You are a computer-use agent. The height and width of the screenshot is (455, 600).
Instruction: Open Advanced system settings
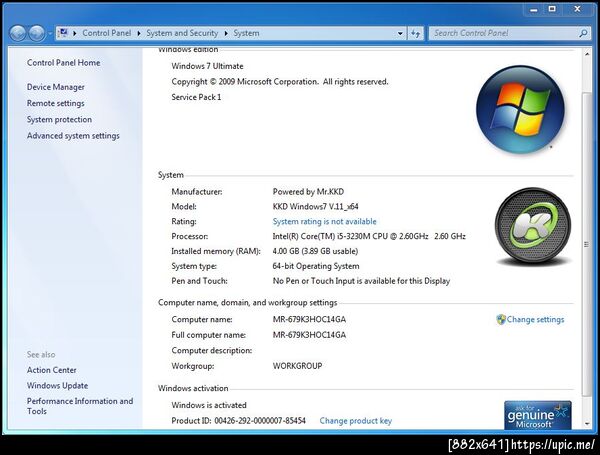(x=73, y=136)
